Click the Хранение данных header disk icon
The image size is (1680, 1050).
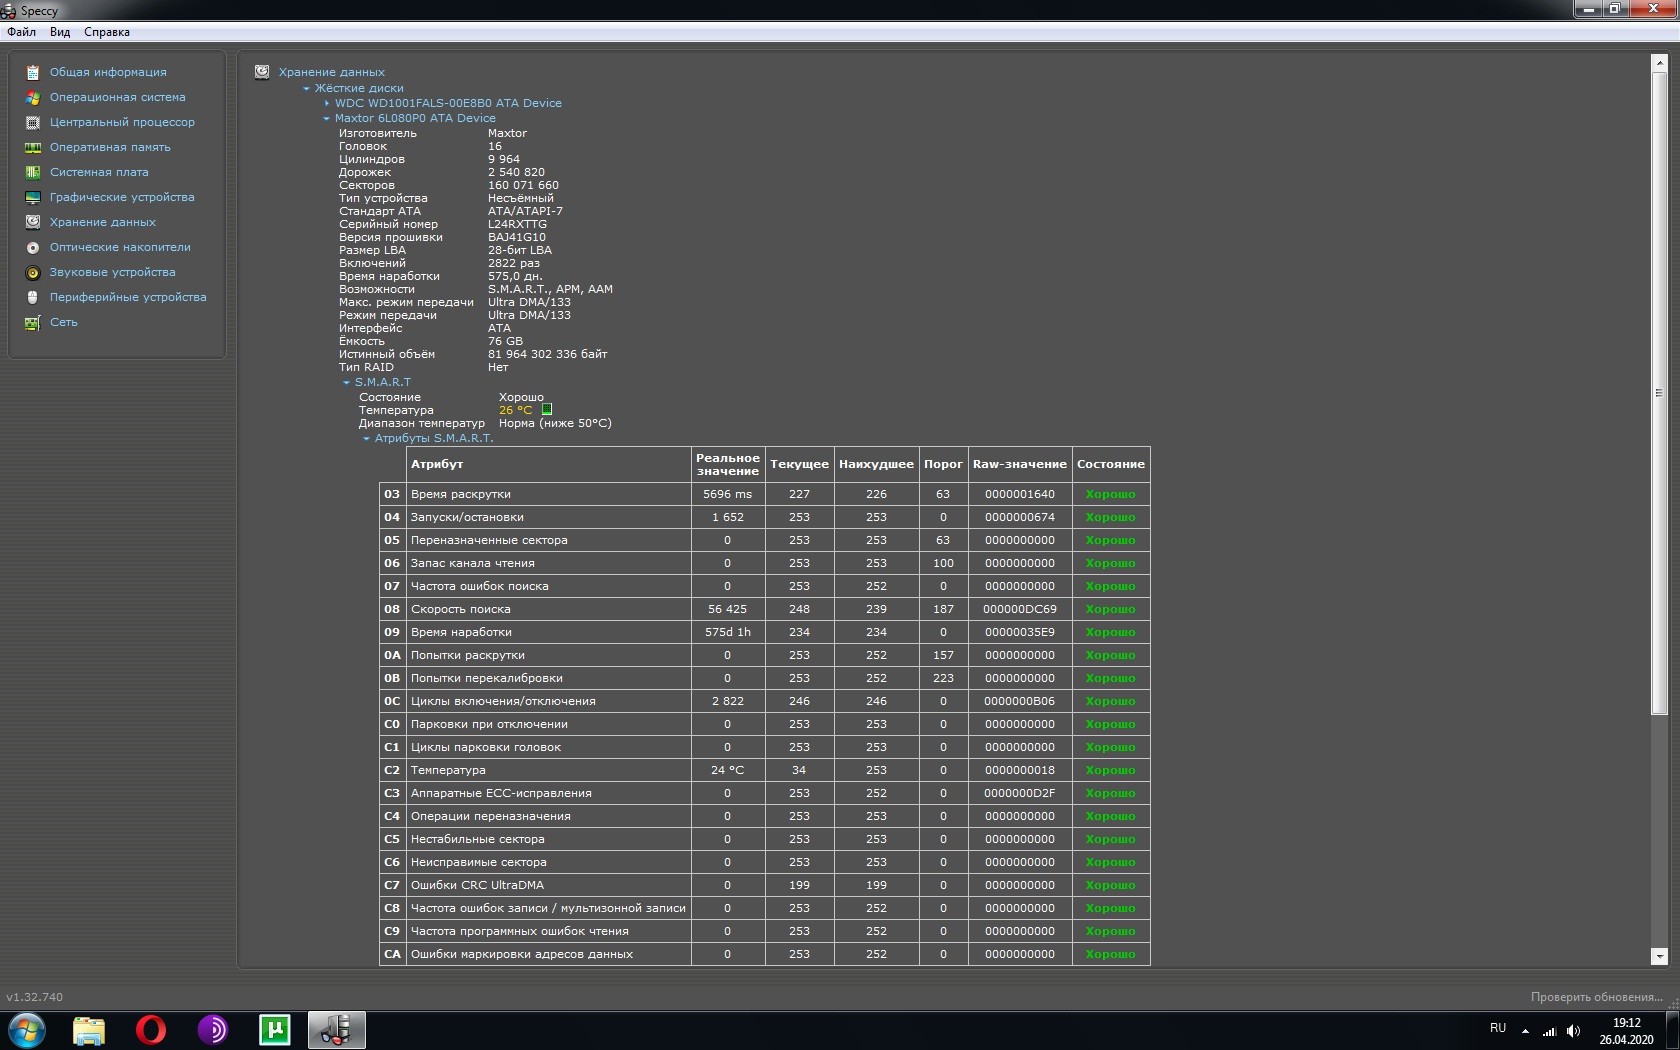point(262,72)
